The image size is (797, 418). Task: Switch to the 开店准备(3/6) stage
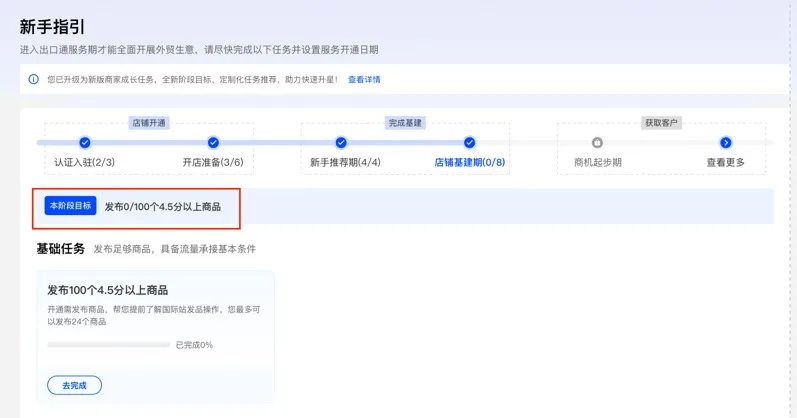click(213, 162)
